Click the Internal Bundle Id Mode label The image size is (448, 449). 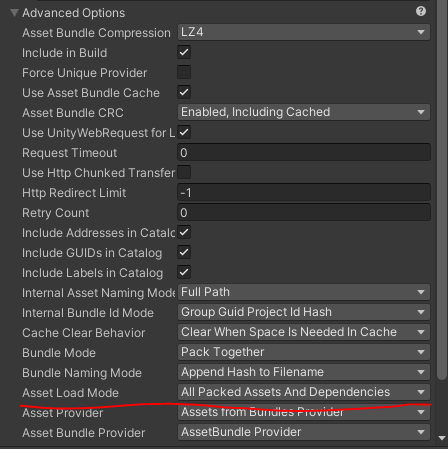[x=88, y=313]
